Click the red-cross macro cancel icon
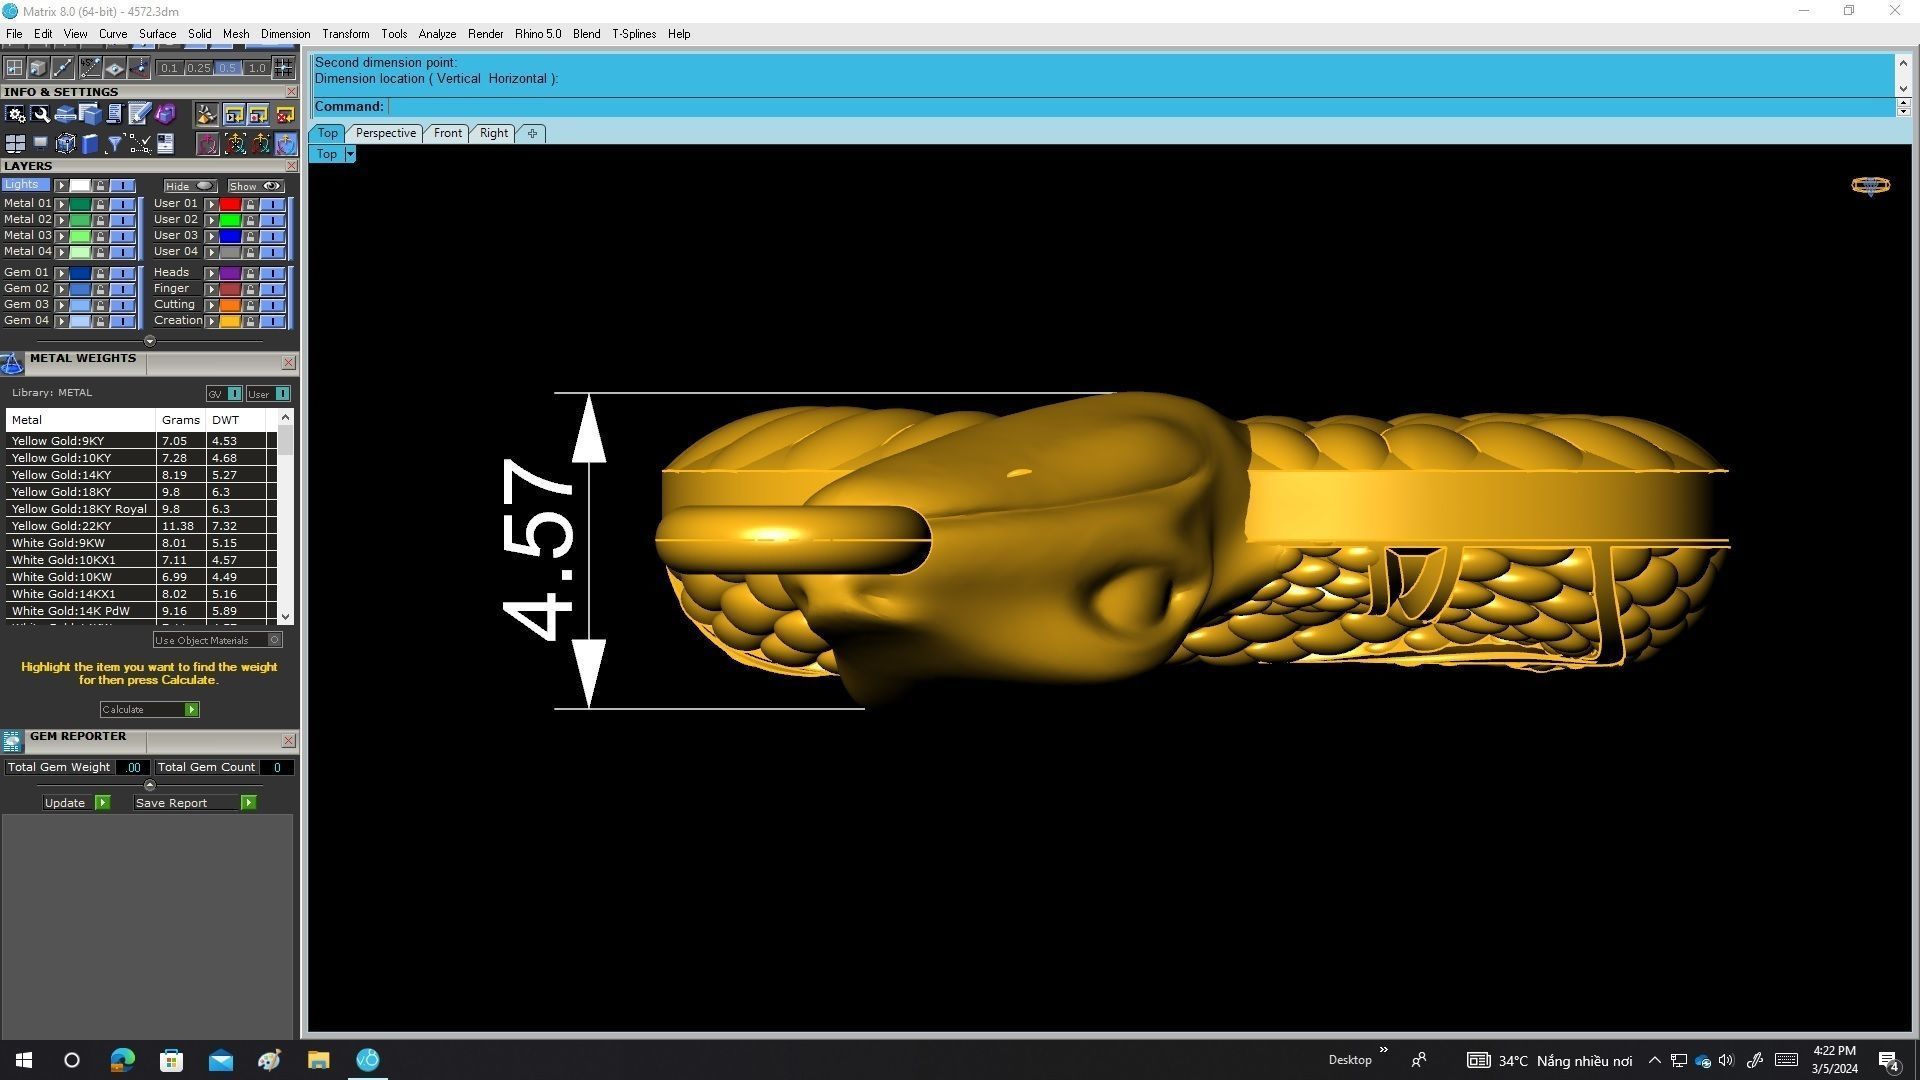This screenshot has height=1080, width=1920. click(x=285, y=115)
